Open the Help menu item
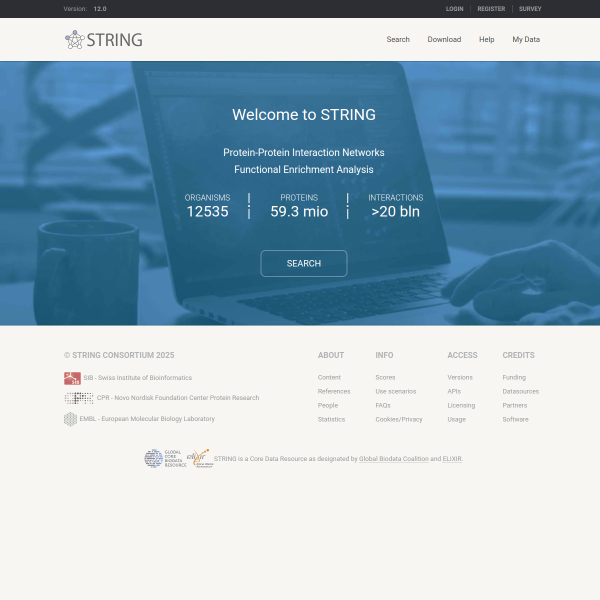Image resolution: width=600 pixels, height=600 pixels. (x=487, y=39)
